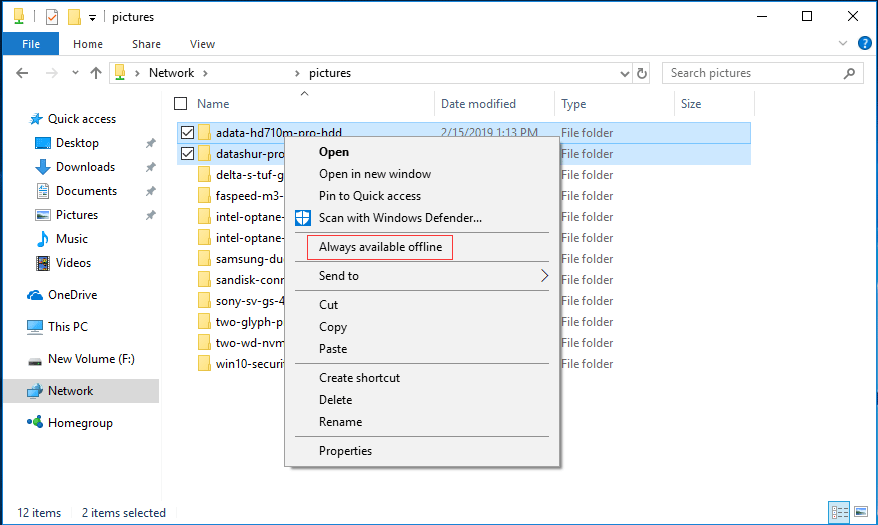Switch to the View ribbon tab

202,44
